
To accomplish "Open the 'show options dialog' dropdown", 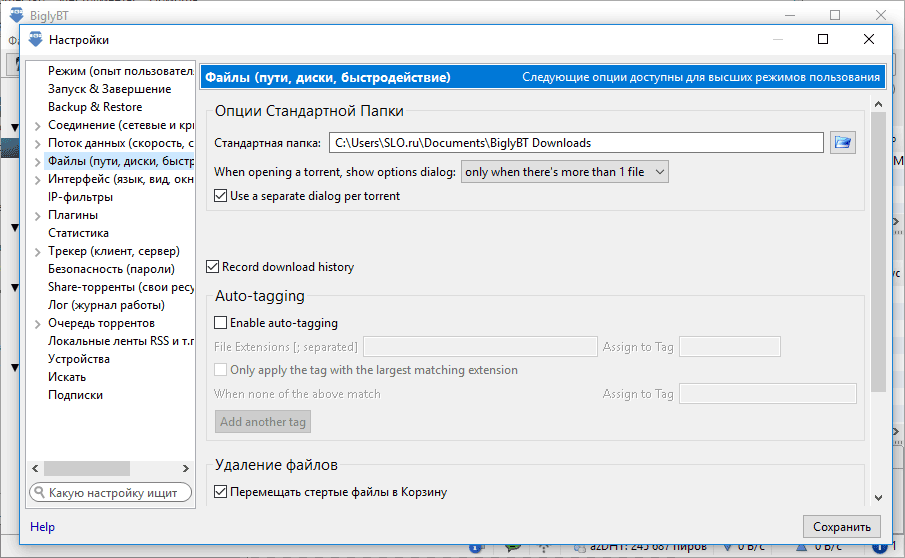I will (564, 172).
